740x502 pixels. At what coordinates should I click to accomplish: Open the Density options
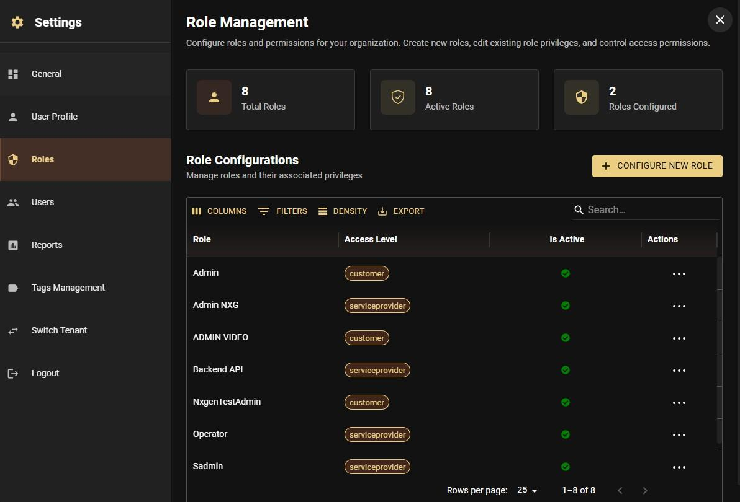coord(342,211)
